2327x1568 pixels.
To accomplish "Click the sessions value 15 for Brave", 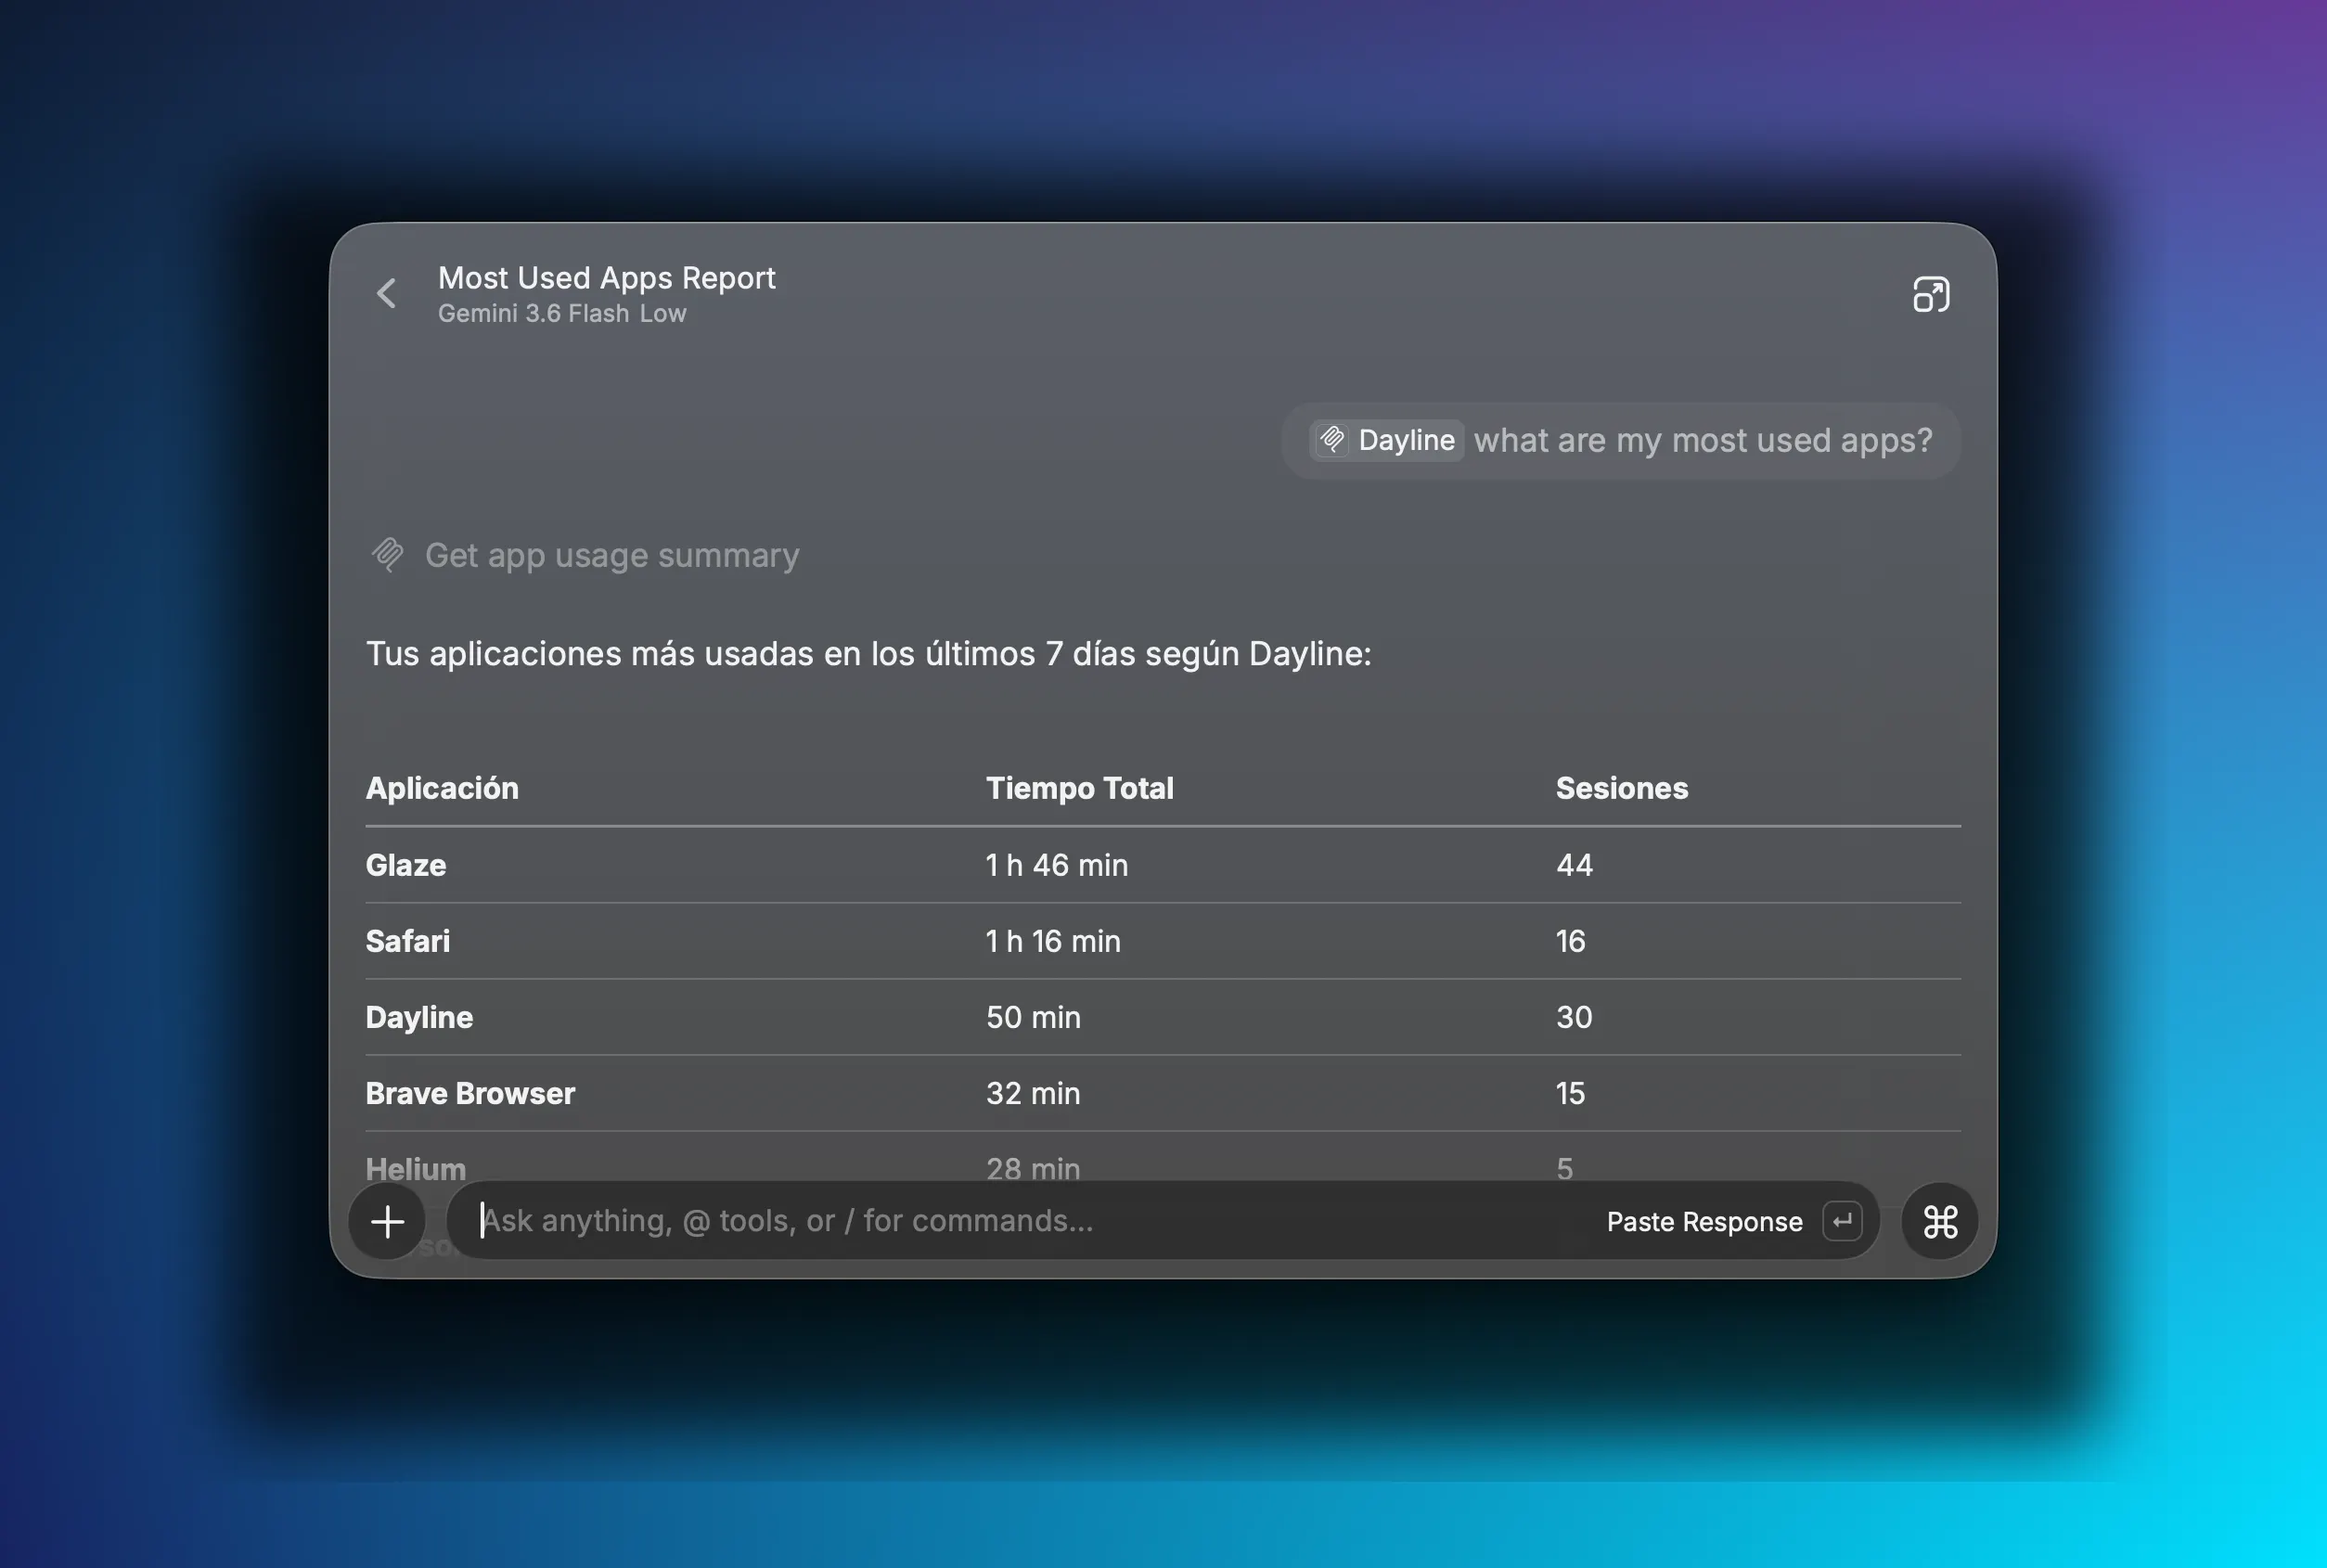I will point(1571,1093).
